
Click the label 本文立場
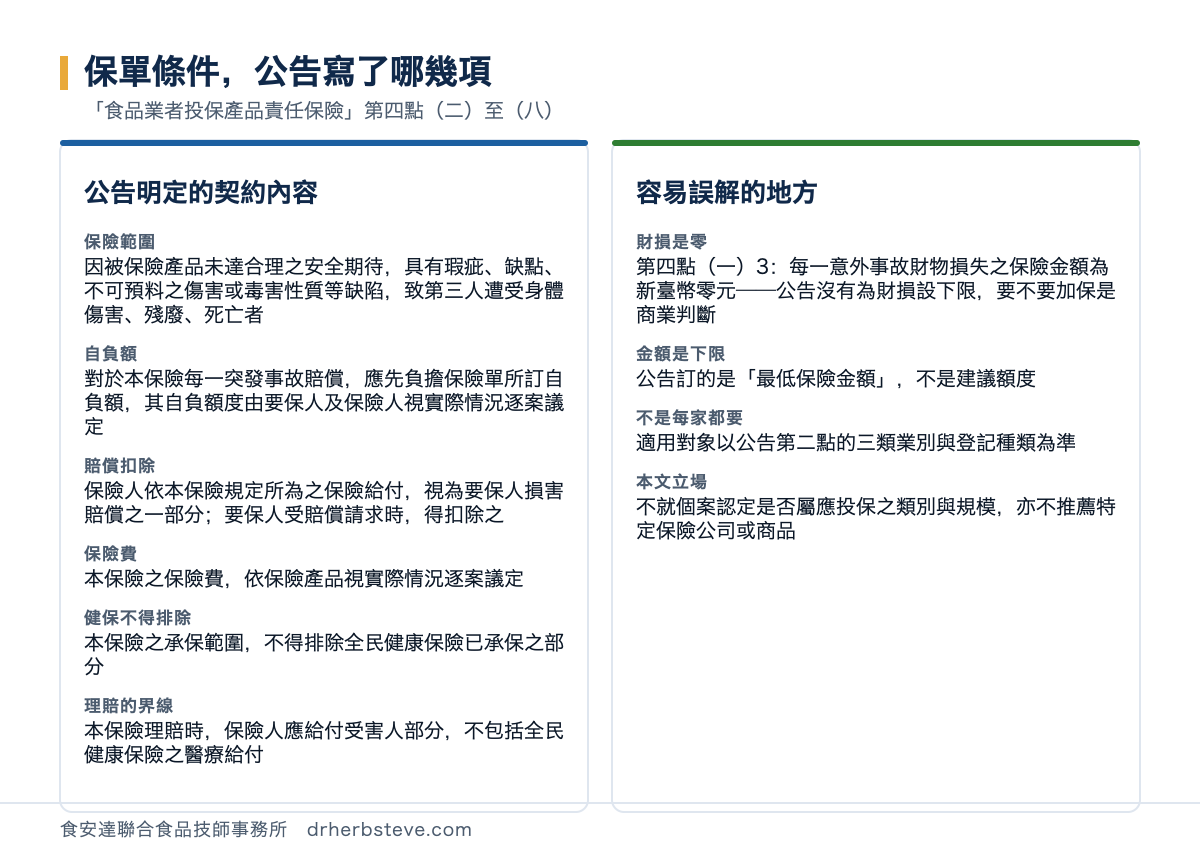pyautogui.click(x=671, y=482)
